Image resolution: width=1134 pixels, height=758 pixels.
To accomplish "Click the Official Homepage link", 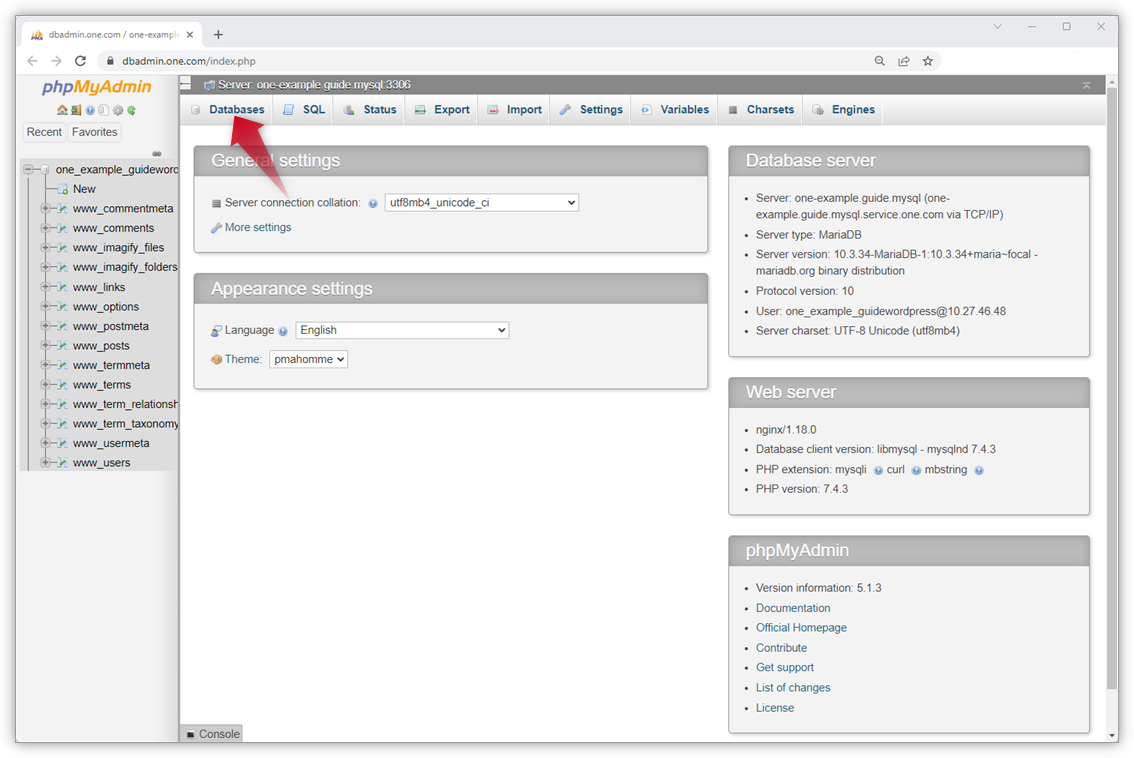I will [801, 627].
